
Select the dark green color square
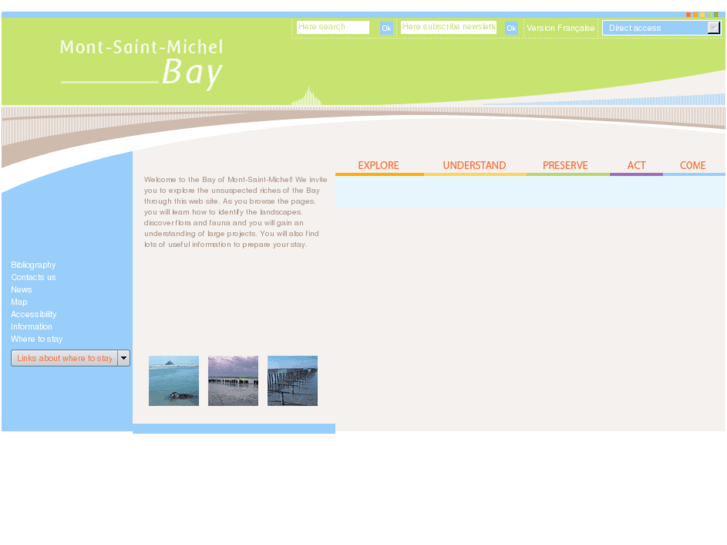pos(716,15)
